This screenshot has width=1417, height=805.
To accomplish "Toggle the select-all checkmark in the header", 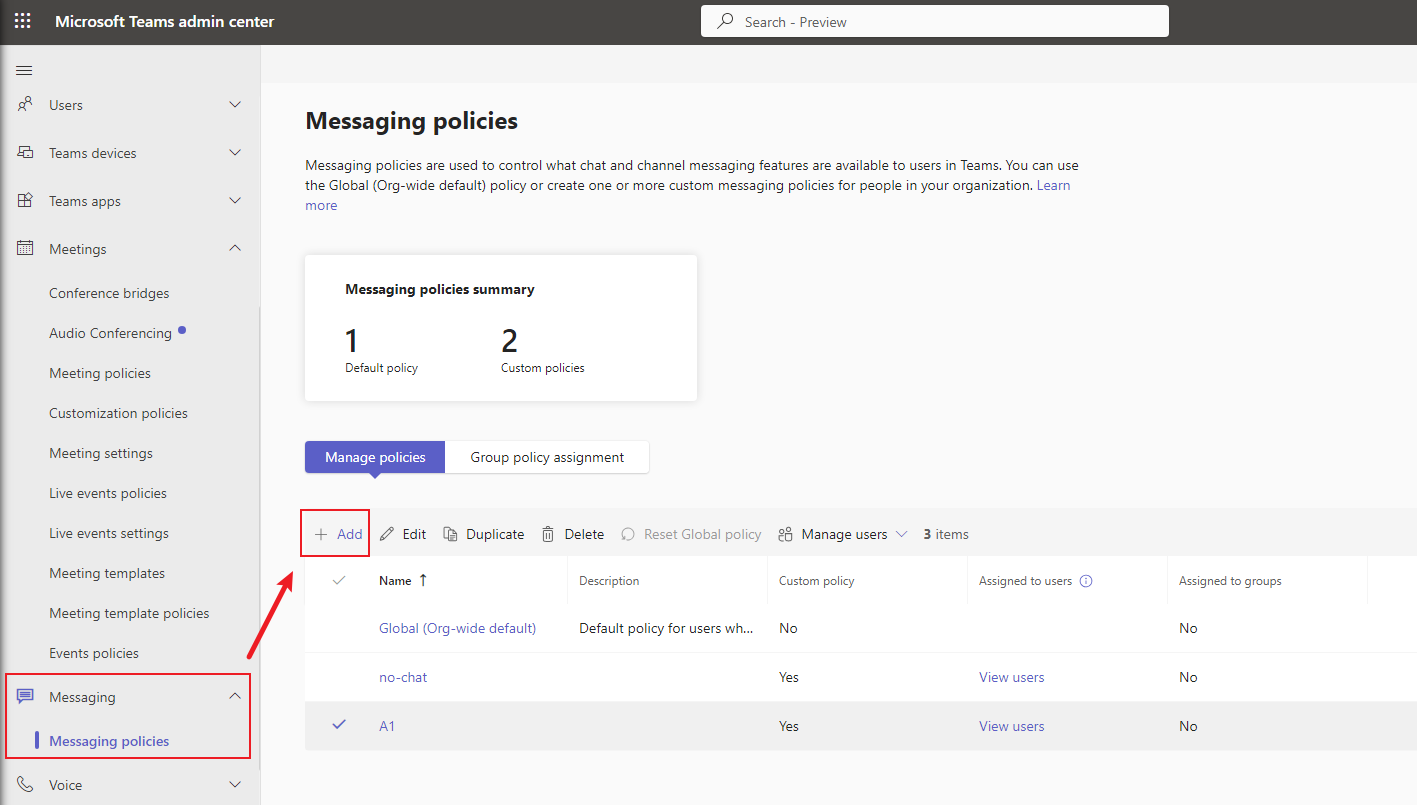I will point(339,580).
